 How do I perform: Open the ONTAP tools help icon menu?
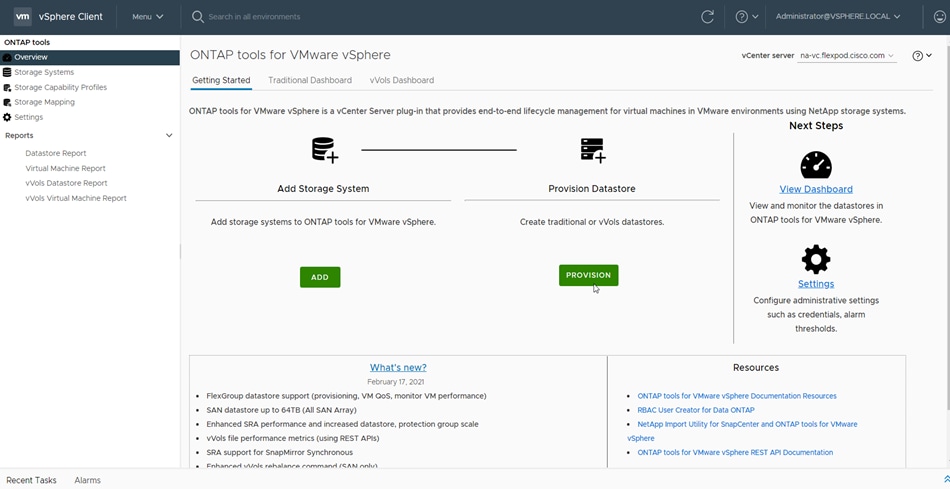pyautogui.click(x=922, y=56)
